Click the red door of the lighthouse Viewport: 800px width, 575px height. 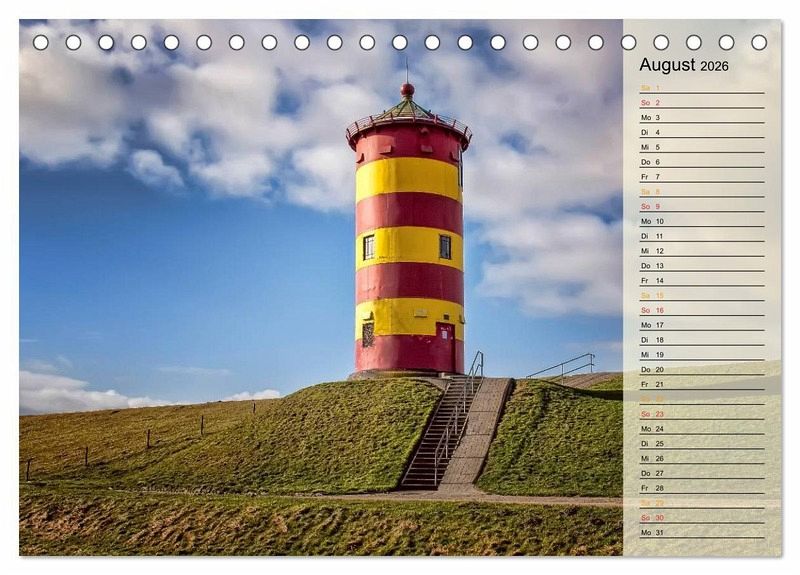coord(445,346)
